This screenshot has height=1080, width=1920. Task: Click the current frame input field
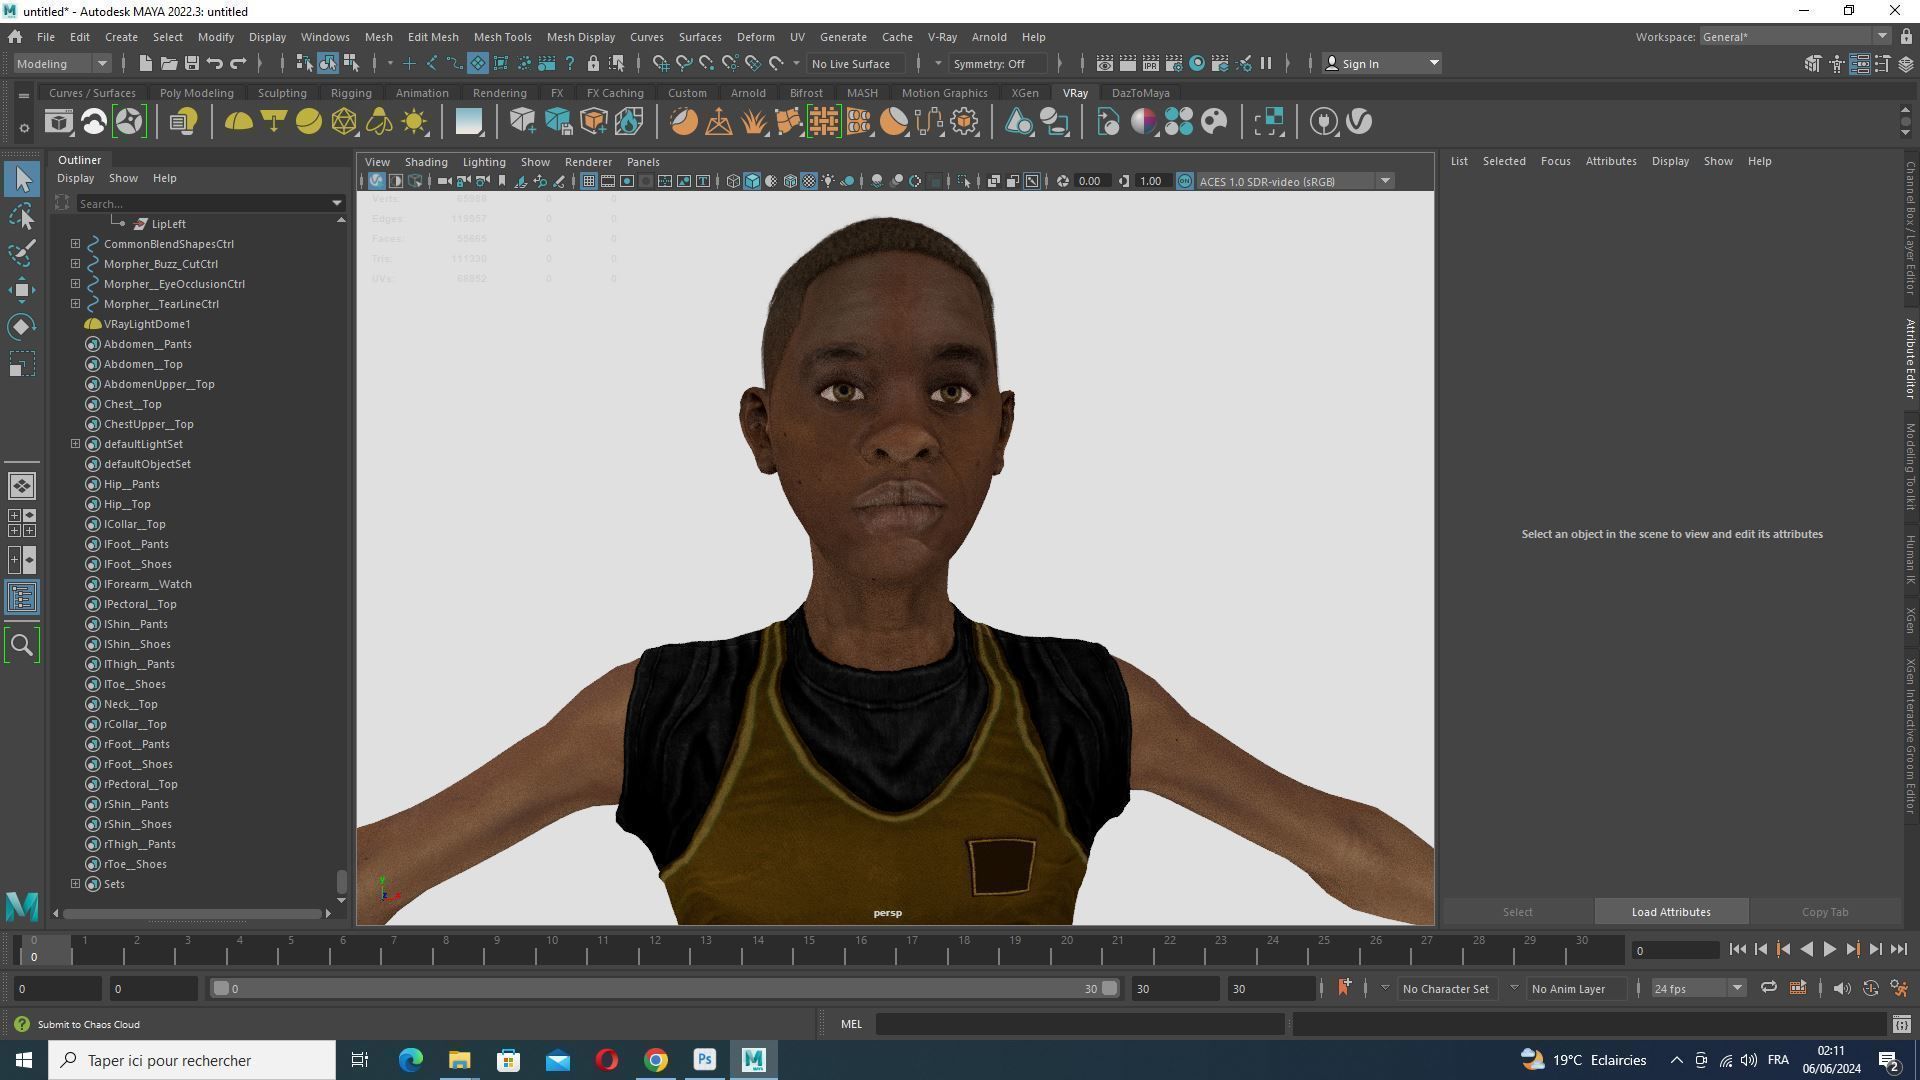pyautogui.click(x=1675, y=950)
